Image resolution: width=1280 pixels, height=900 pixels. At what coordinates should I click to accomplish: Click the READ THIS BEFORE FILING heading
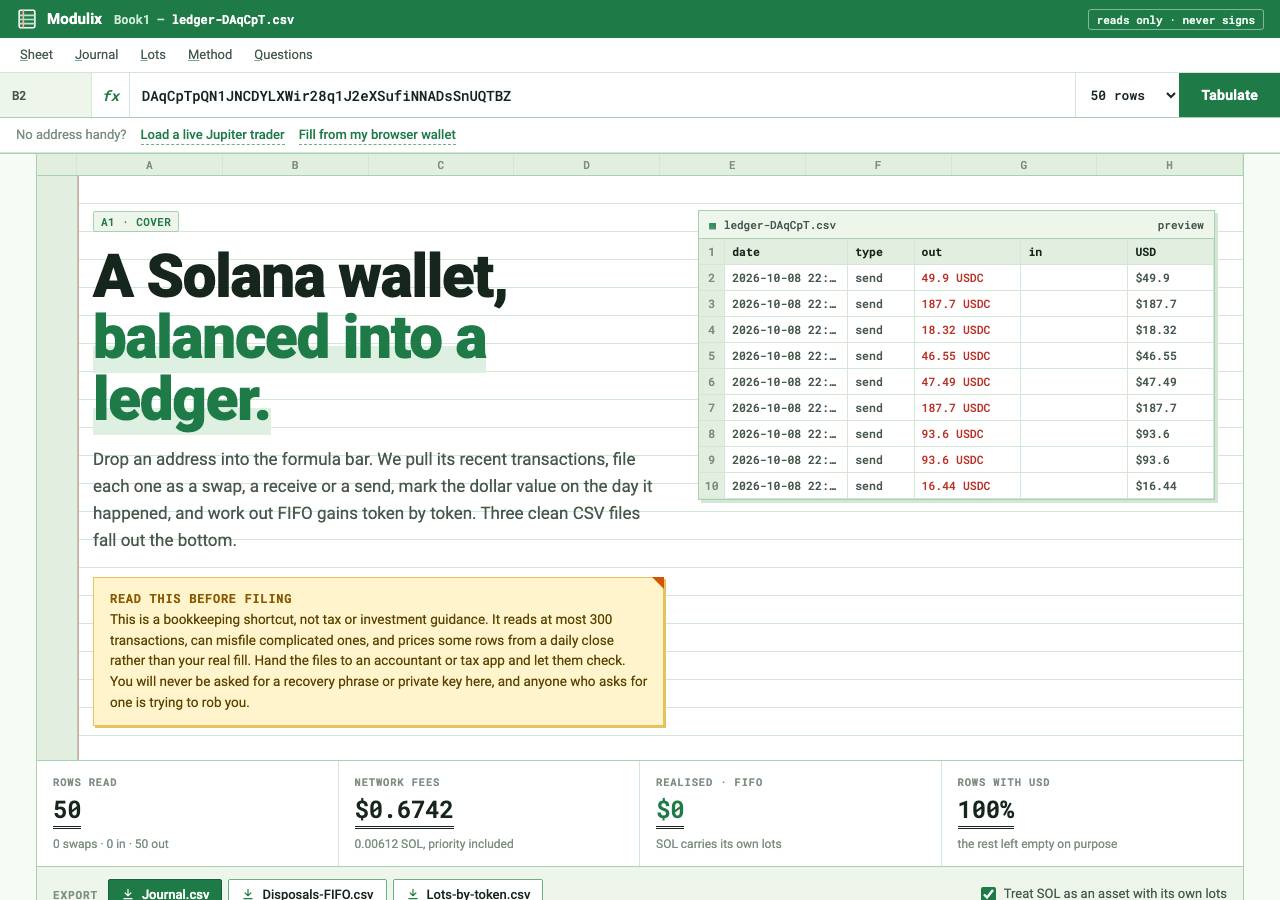[x=201, y=599]
